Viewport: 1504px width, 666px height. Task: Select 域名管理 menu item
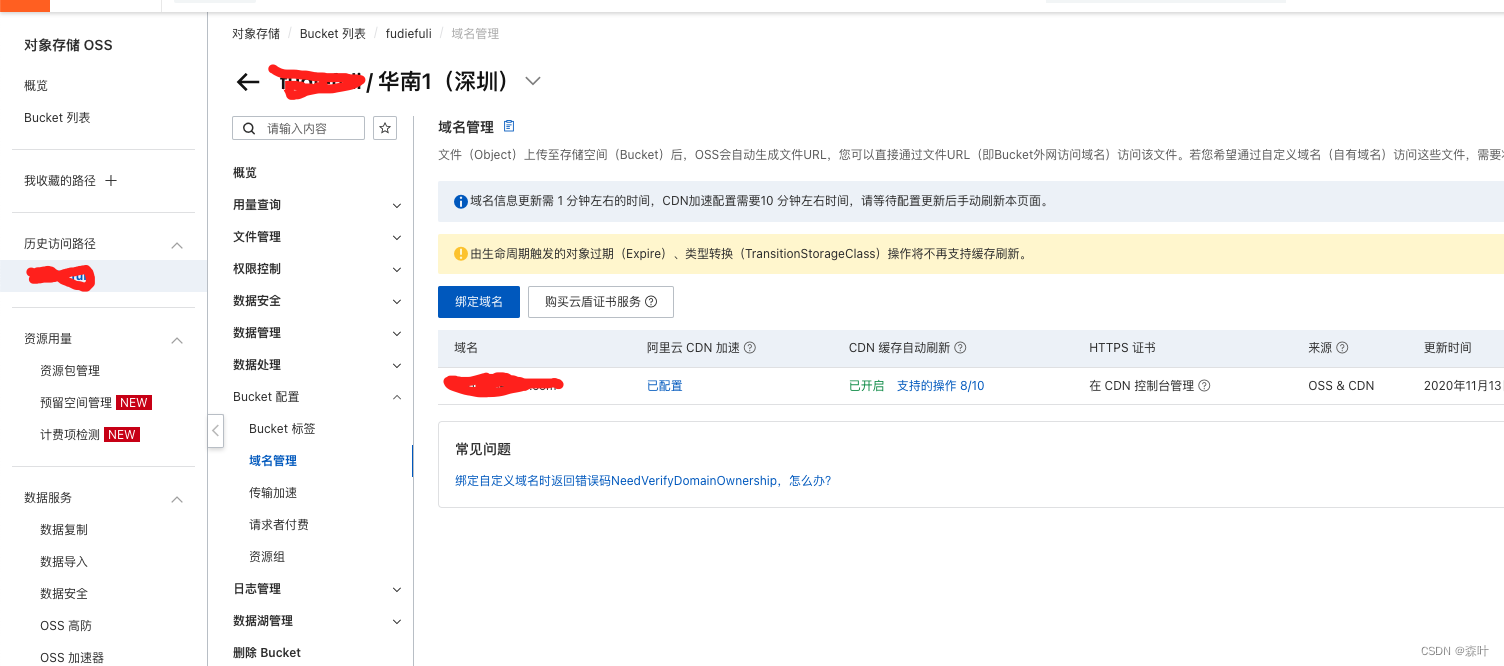tap(273, 461)
